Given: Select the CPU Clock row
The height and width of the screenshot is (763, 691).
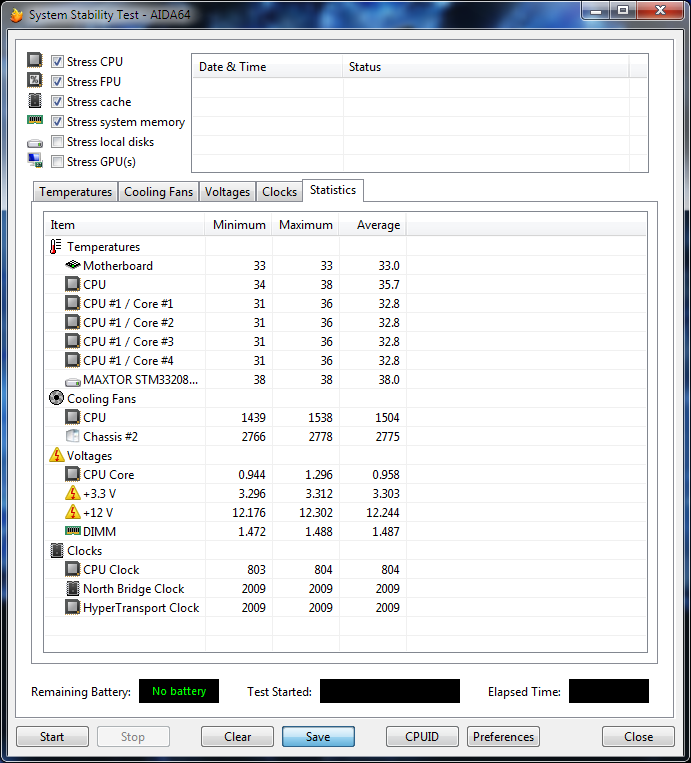Looking at the screenshot, I should (x=111, y=570).
